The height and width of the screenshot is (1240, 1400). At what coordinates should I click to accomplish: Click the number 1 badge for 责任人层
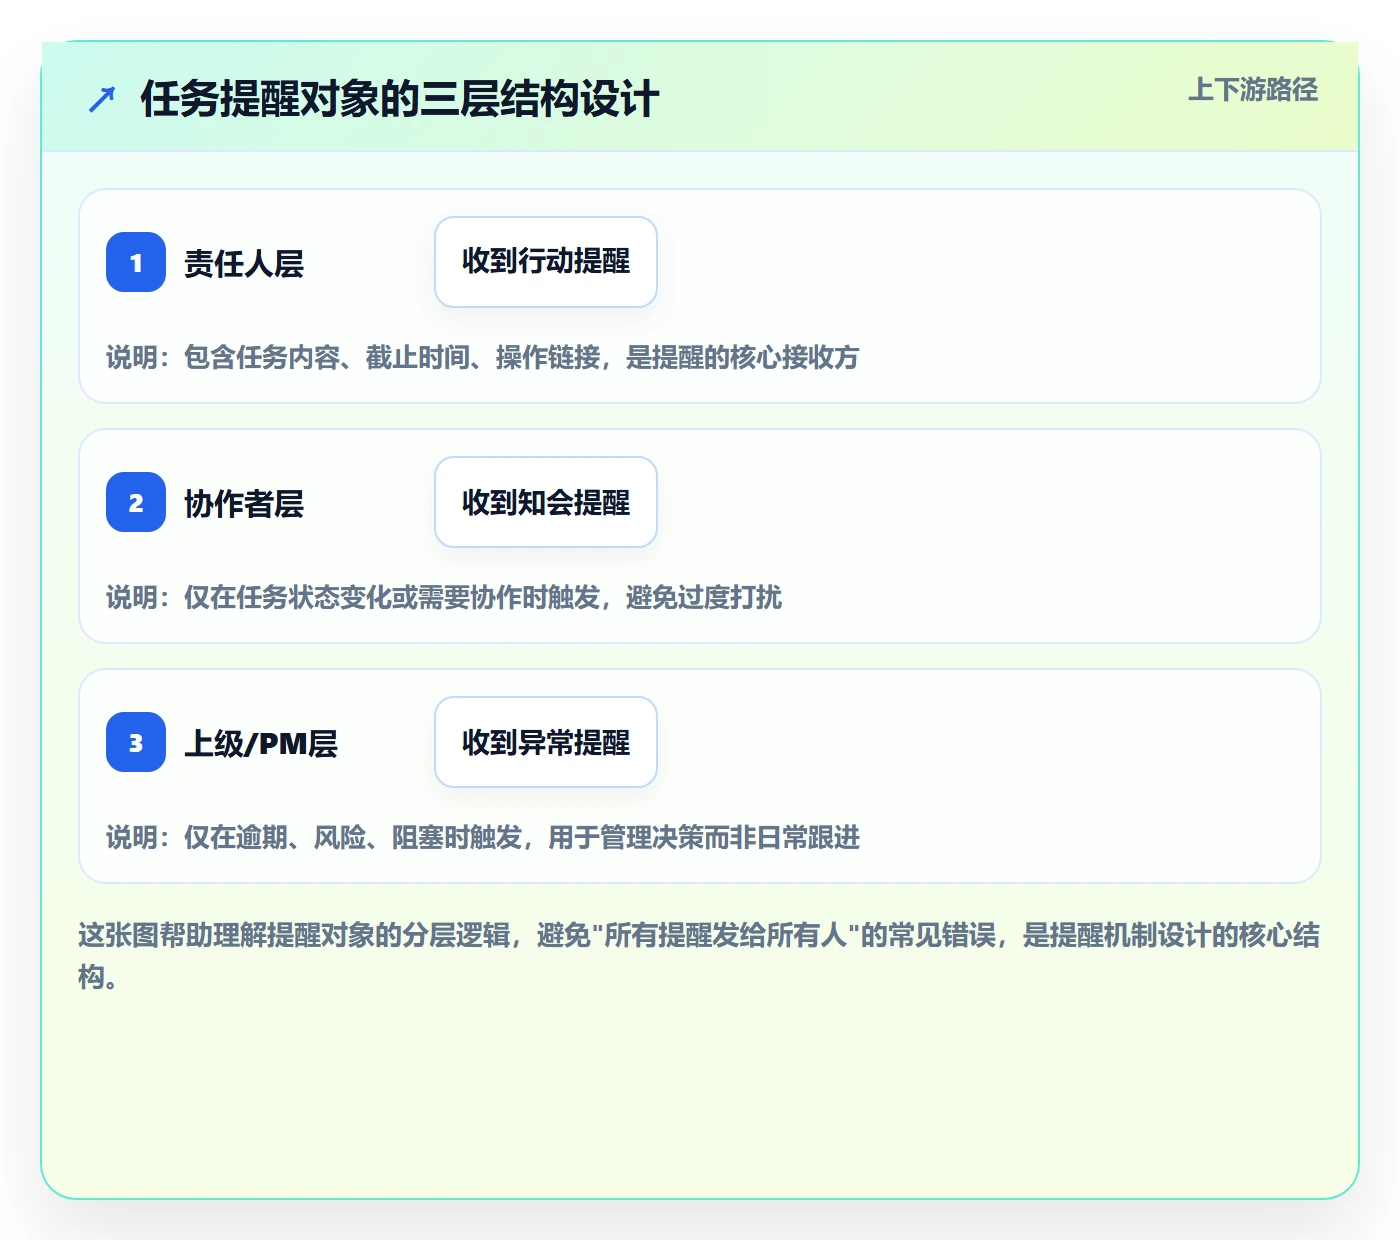click(136, 262)
